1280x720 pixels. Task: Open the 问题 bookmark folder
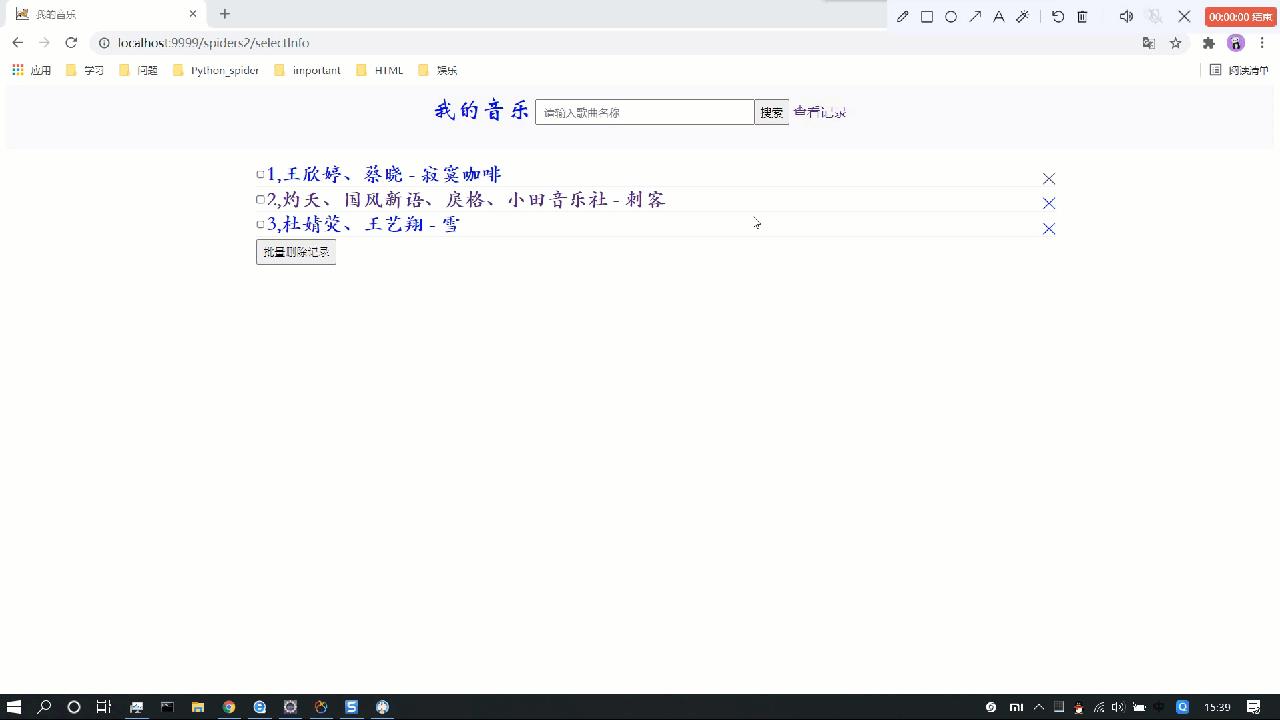[x=139, y=70]
